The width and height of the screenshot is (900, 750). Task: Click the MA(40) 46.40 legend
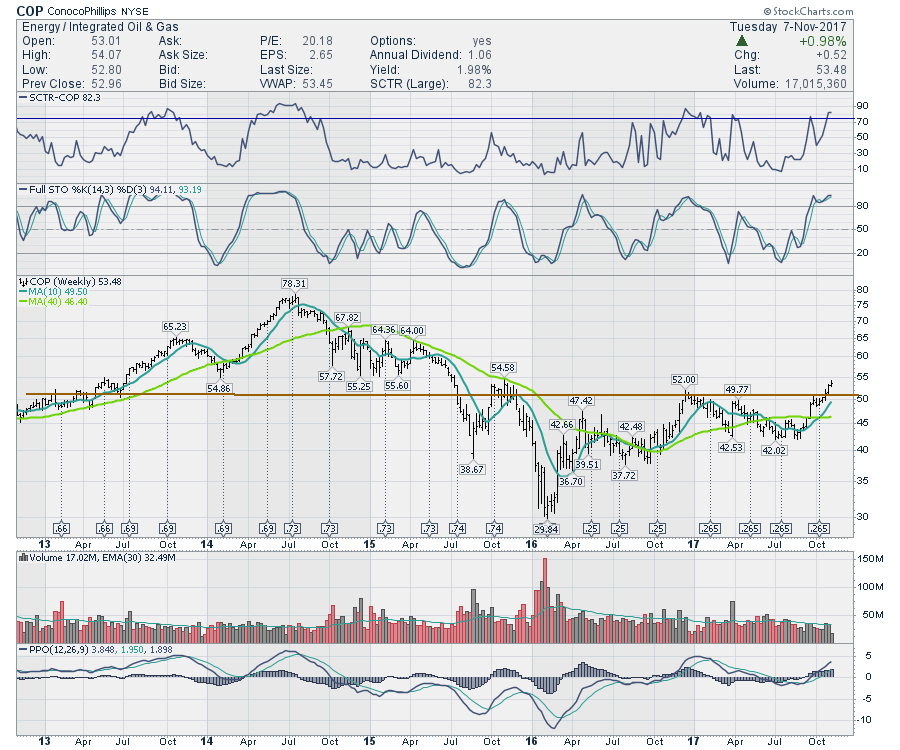click(53, 302)
